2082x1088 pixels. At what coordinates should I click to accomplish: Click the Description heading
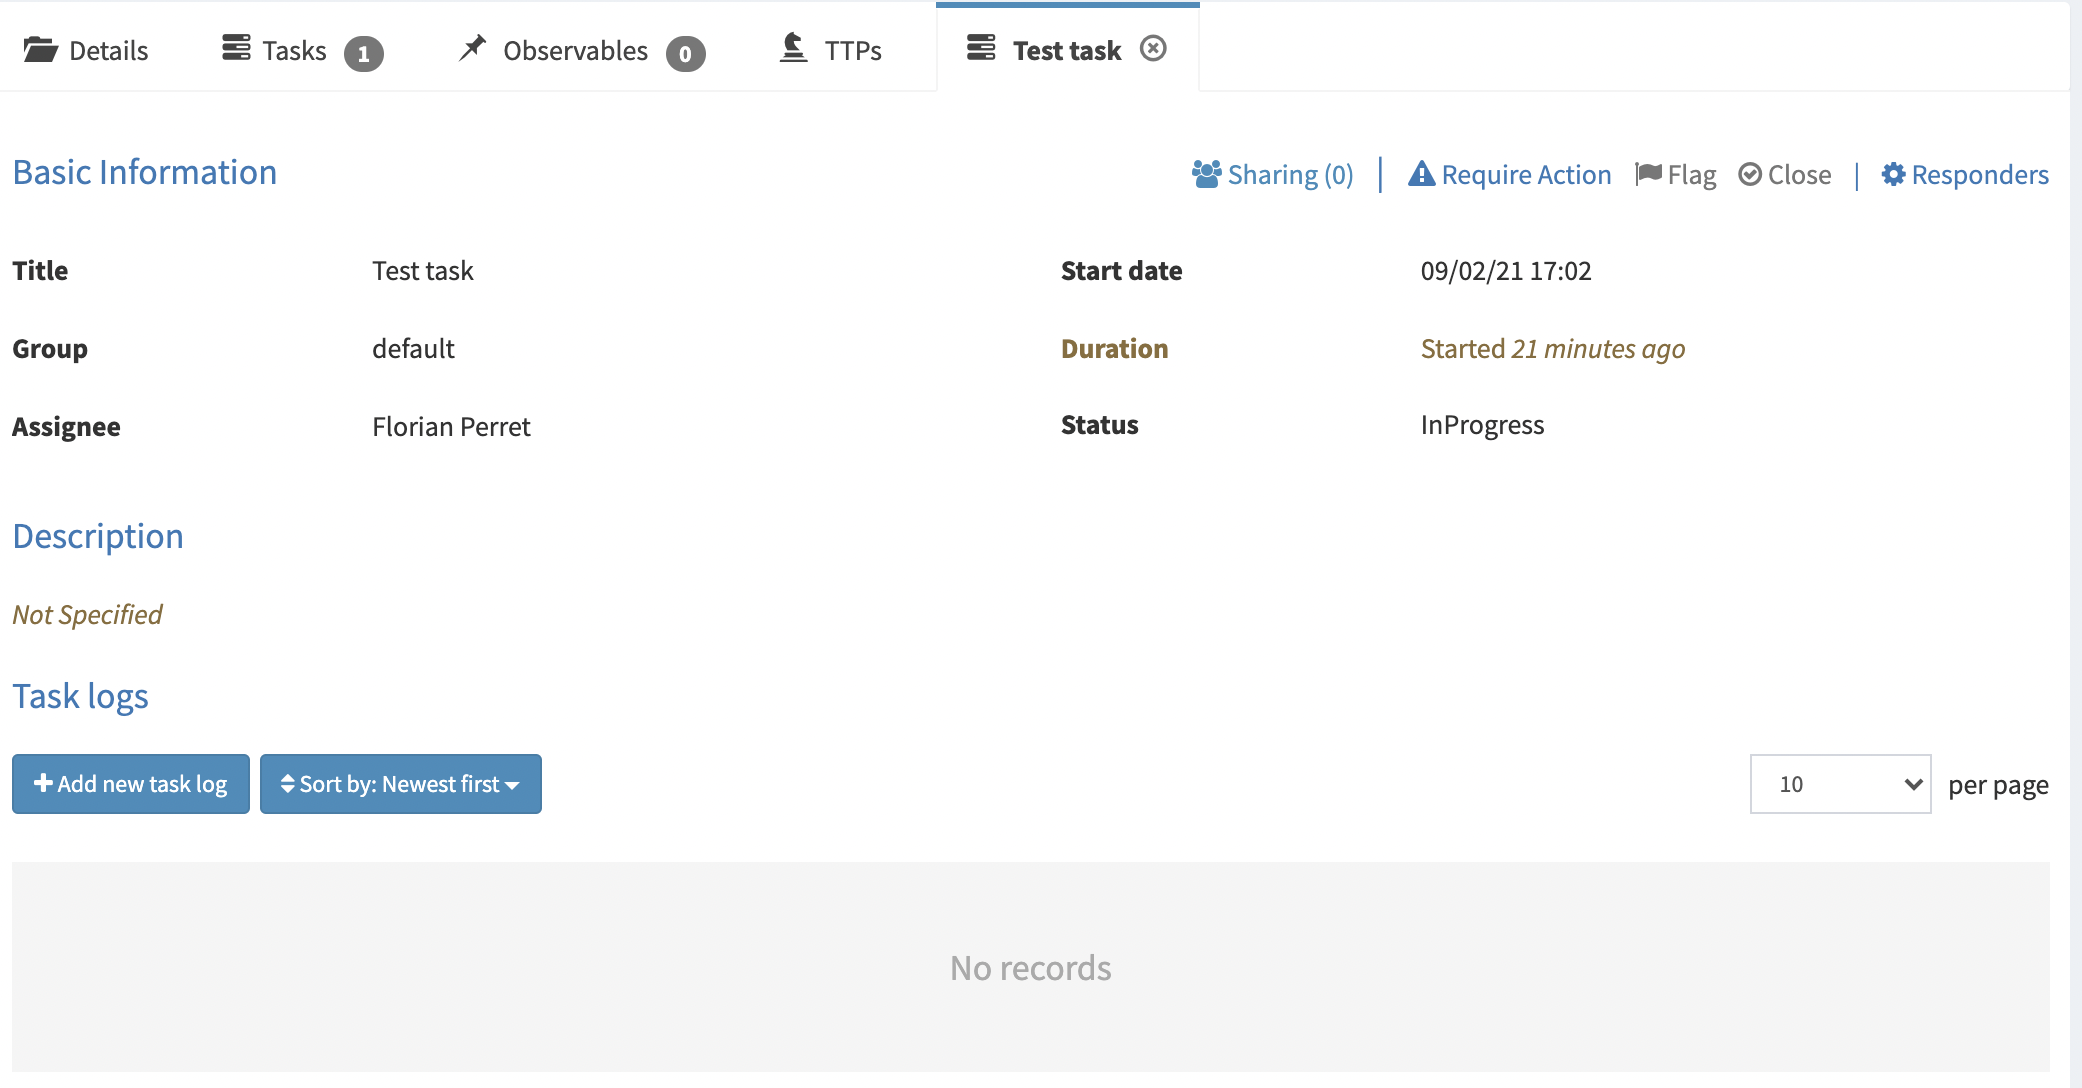point(98,537)
